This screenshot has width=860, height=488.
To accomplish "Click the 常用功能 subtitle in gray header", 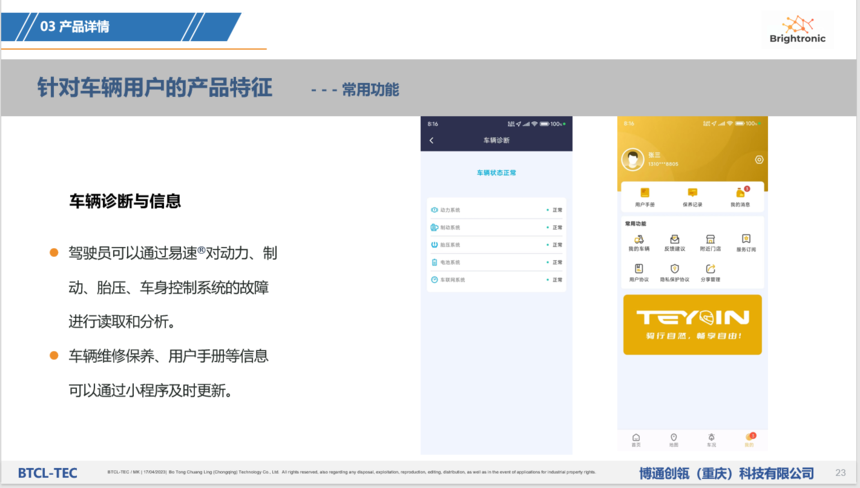I will coord(370,89).
